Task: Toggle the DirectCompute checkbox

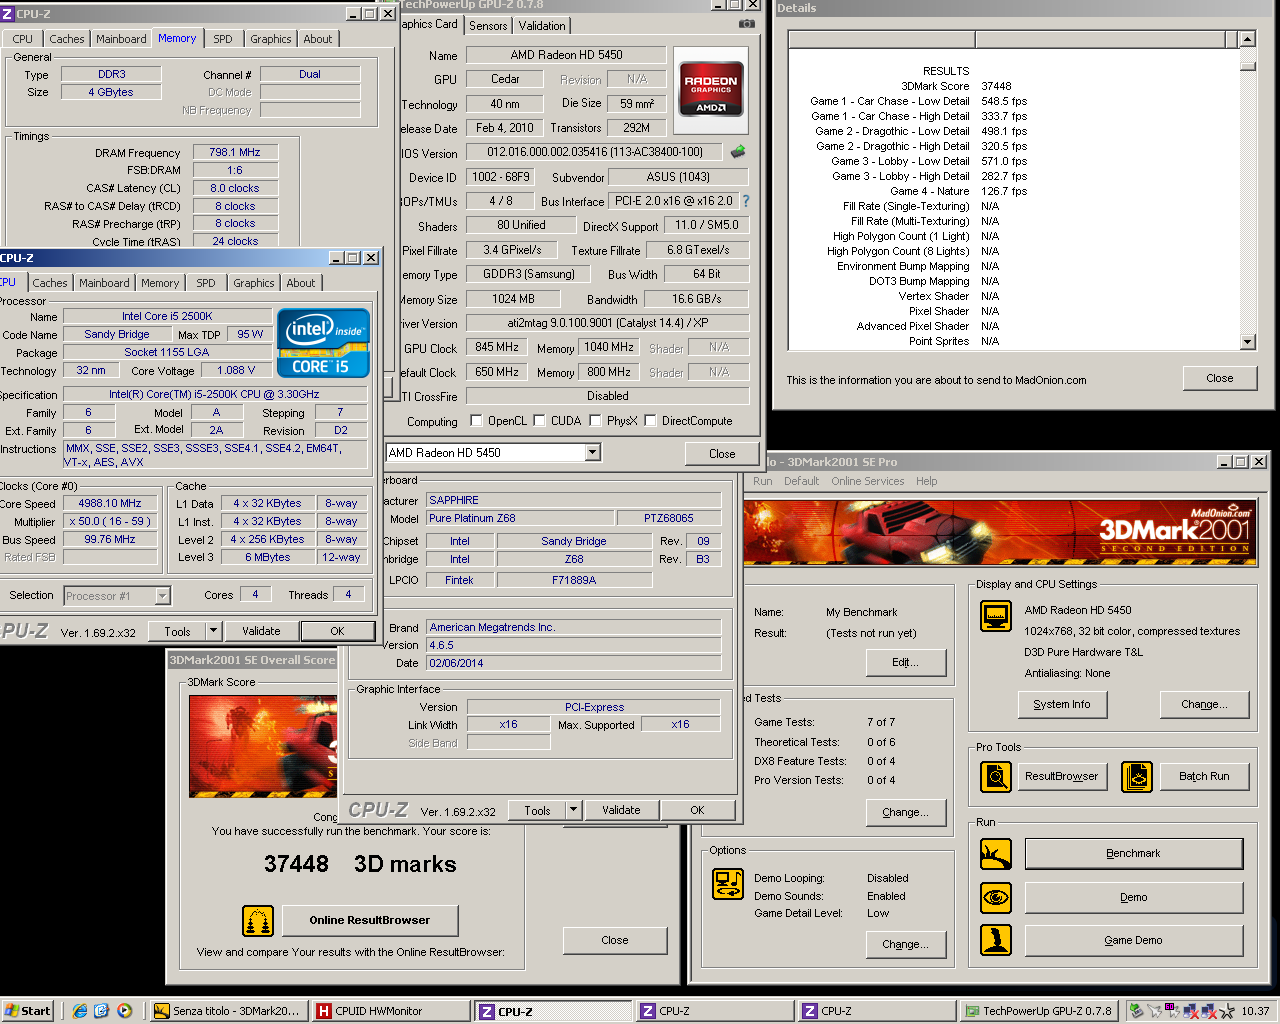Action: [650, 421]
